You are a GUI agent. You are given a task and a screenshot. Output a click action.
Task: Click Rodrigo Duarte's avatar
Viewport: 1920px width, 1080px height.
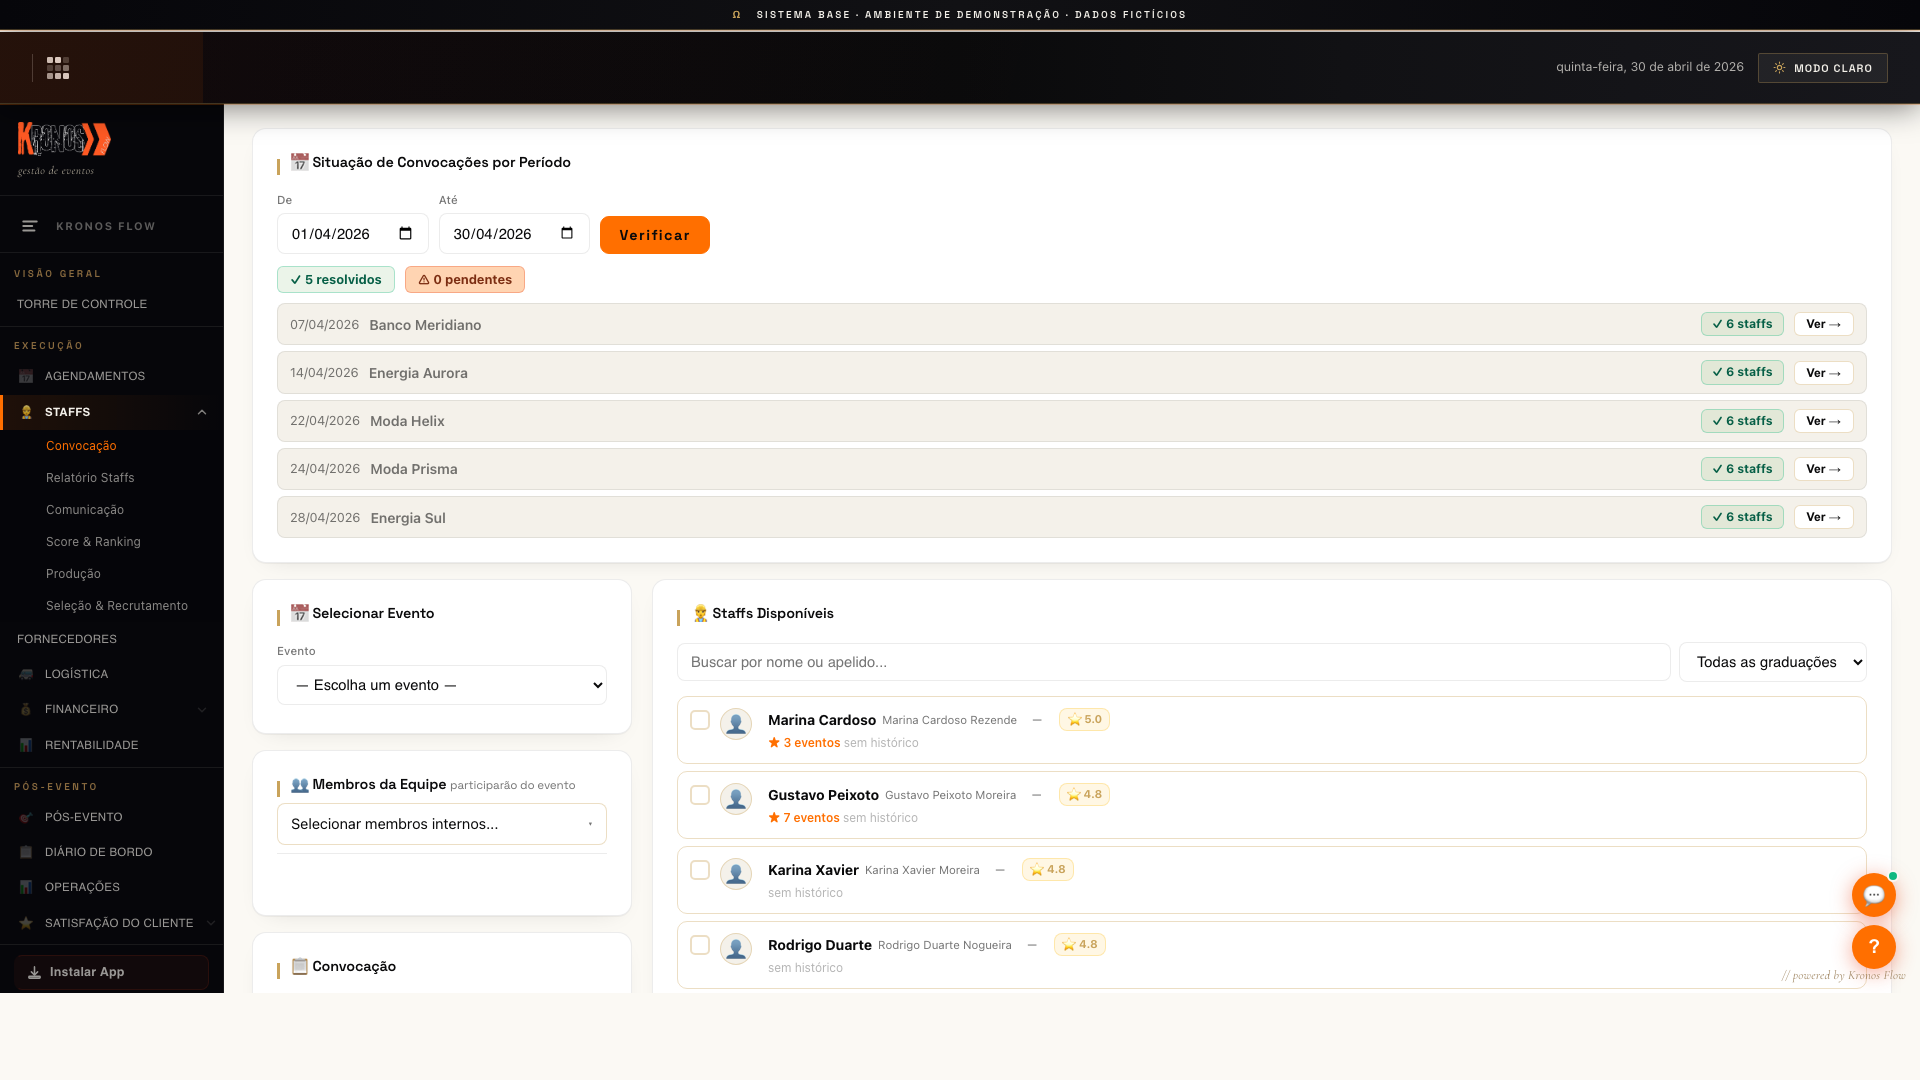pos(736,949)
